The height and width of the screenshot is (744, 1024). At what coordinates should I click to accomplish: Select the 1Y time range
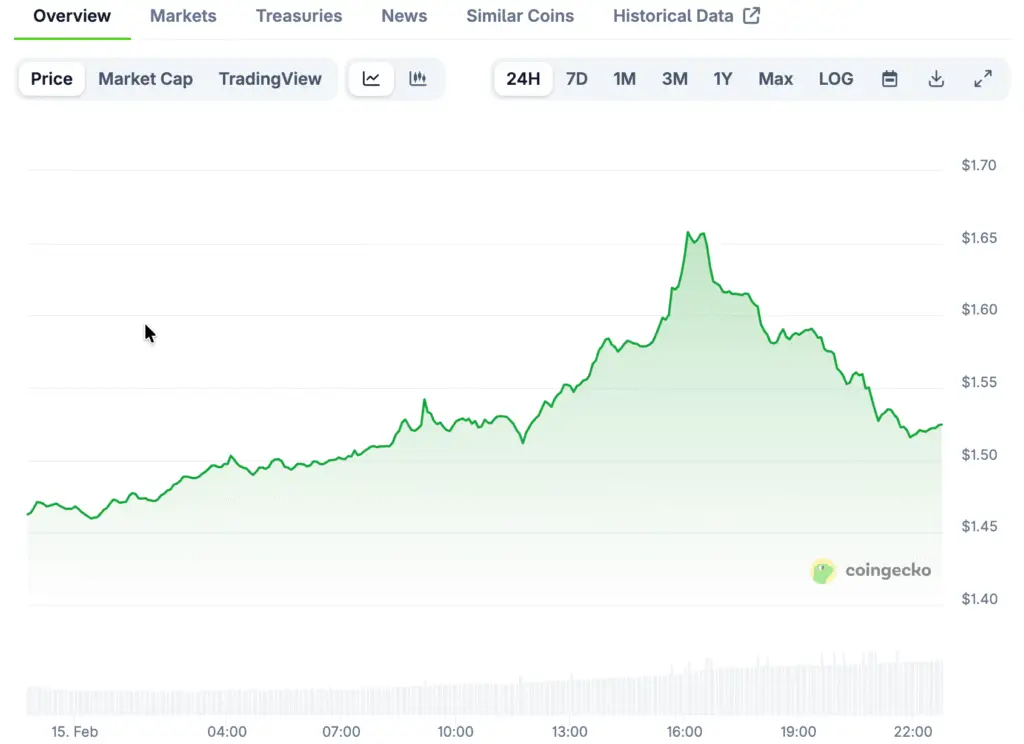coord(723,79)
